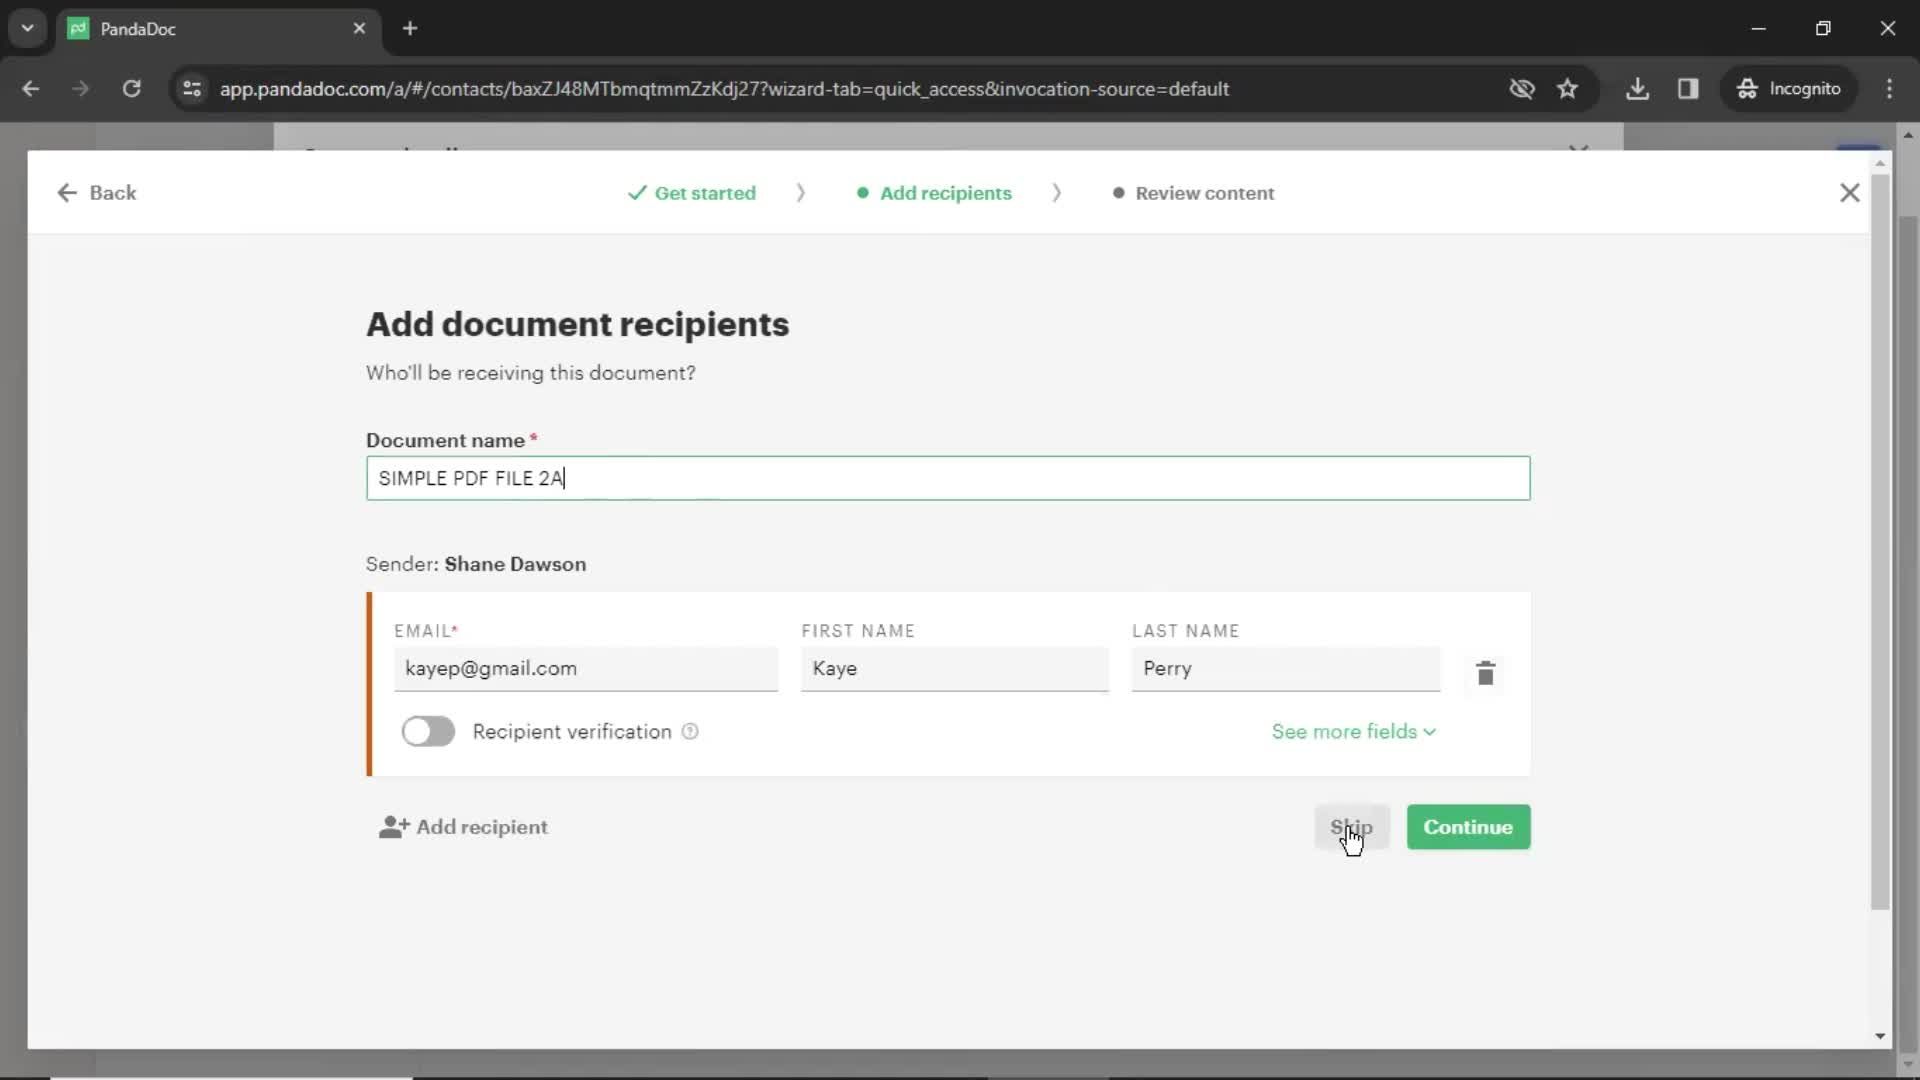This screenshot has height=1080, width=1920.
Task: Select the Review content tab
Action: coord(1205,193)
